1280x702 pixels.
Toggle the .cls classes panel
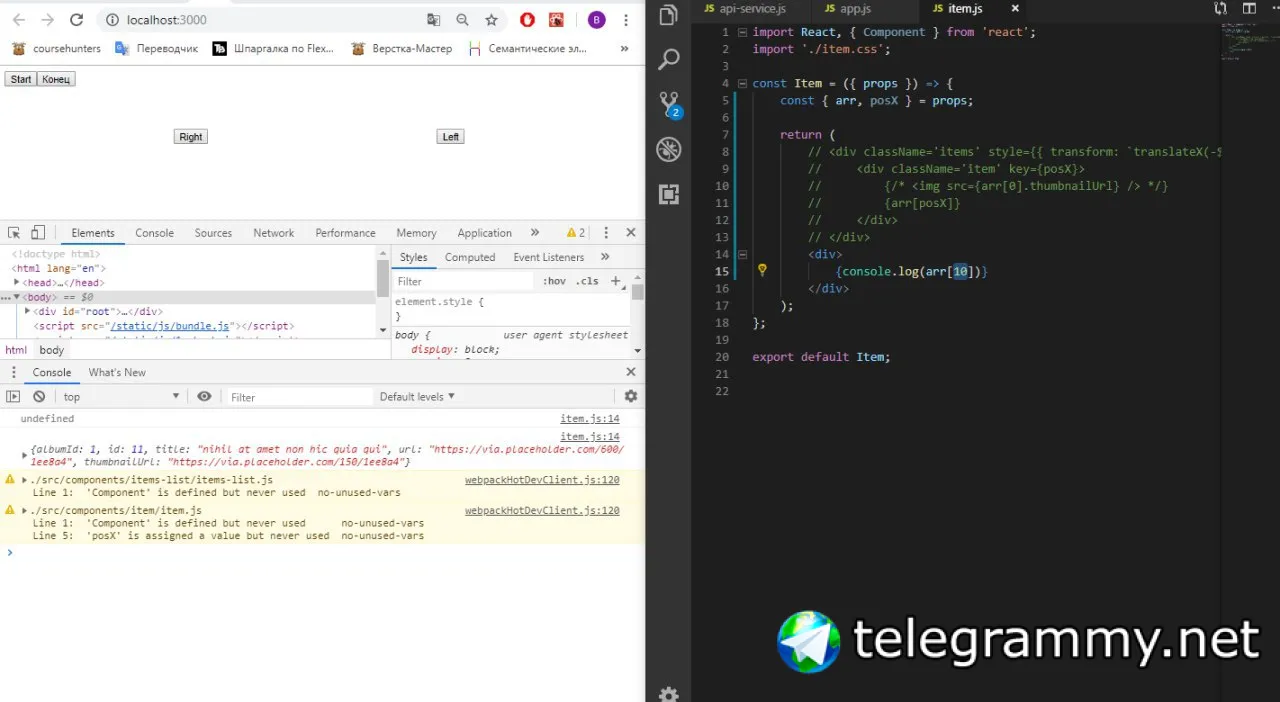click(x=587, y=281)
